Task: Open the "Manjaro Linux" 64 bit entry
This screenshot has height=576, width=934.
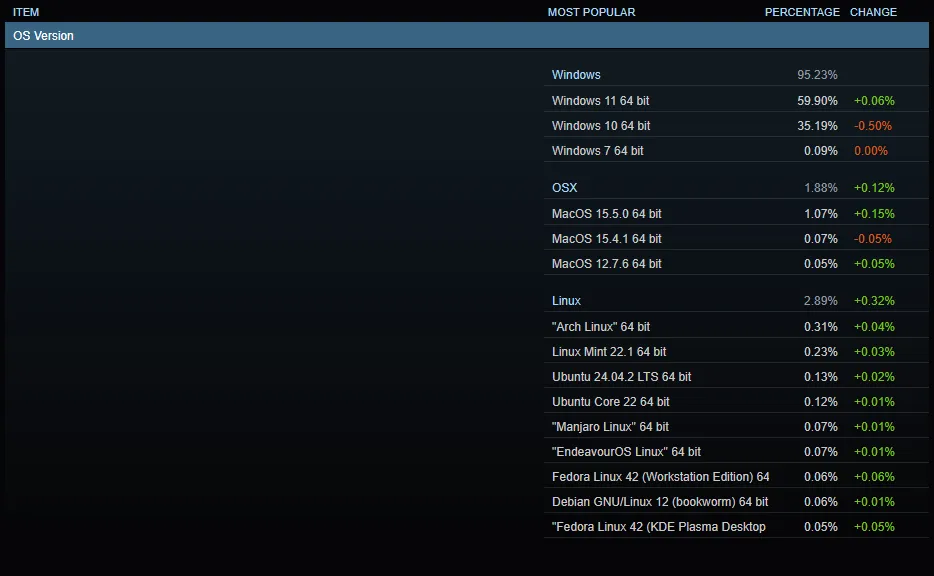Action: (736, 426)
